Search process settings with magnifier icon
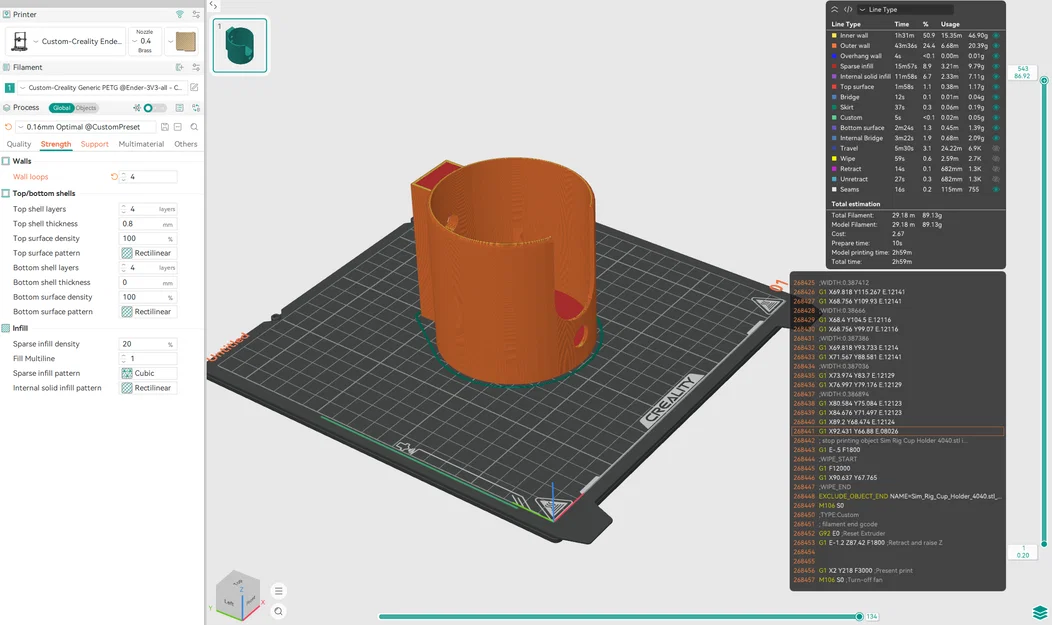 [x=194, y=127]
